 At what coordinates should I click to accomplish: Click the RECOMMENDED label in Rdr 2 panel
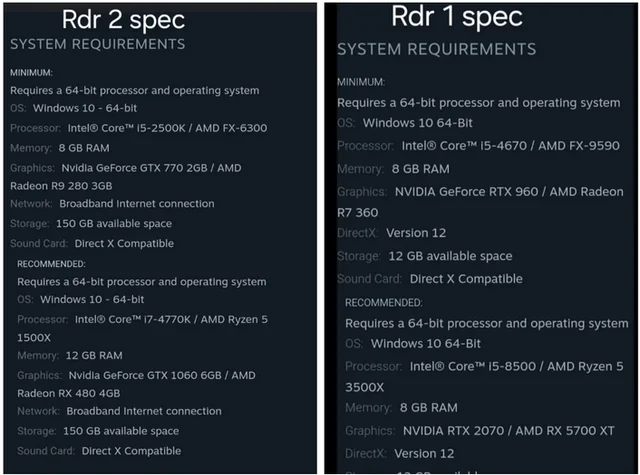click(51, 263)
